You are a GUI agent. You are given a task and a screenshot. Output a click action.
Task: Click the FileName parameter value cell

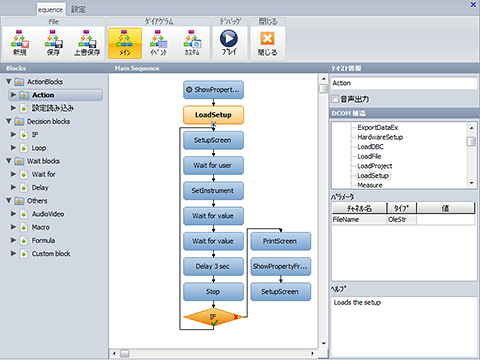tap(445, 220)
